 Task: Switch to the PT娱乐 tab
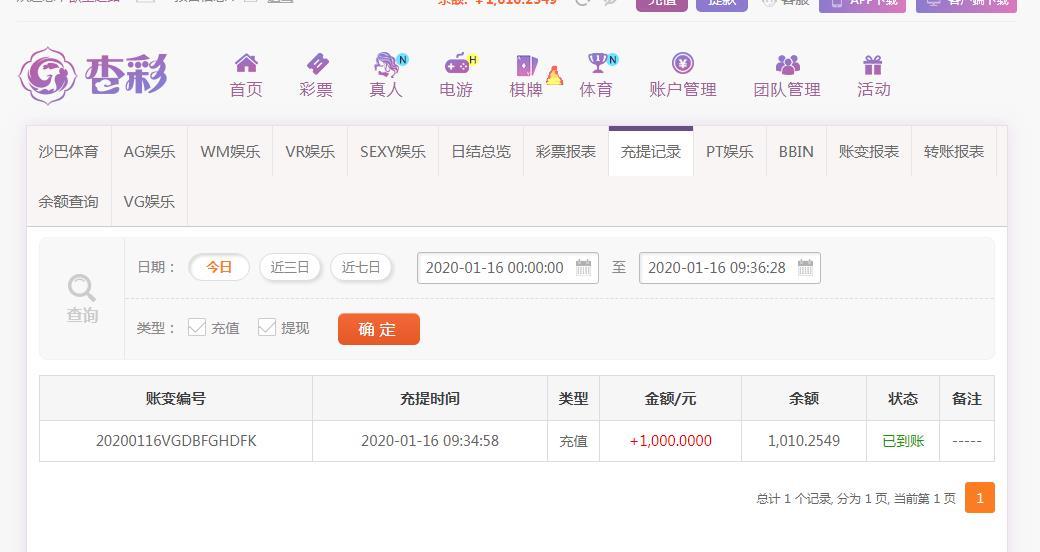pos(730,151)
